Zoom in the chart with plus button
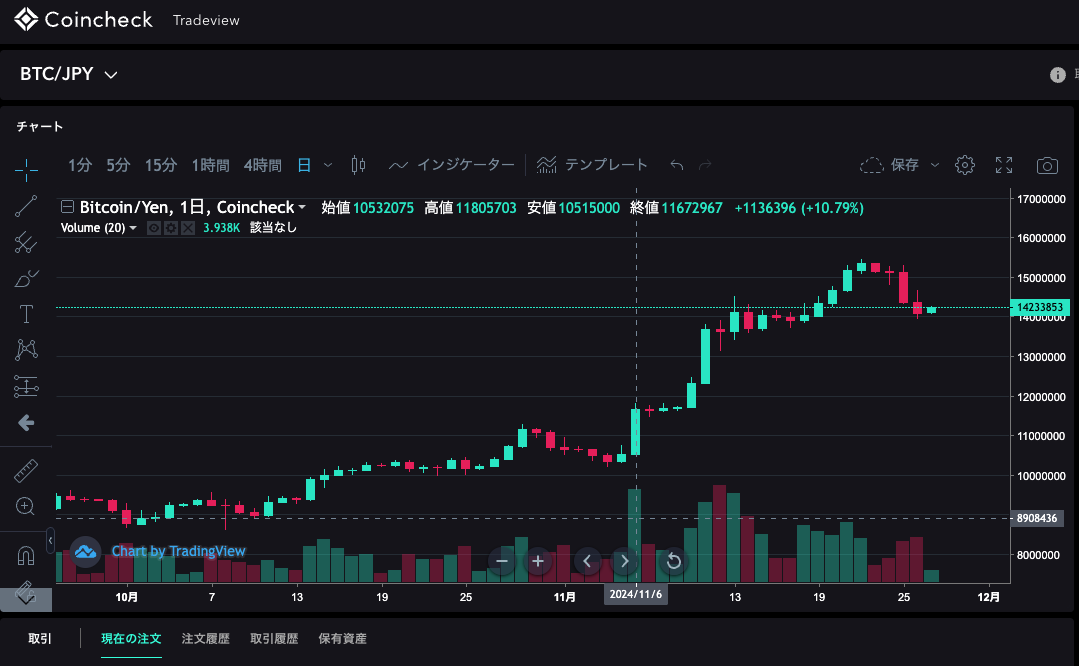1079x666 pixels. [x=538, y=561]
